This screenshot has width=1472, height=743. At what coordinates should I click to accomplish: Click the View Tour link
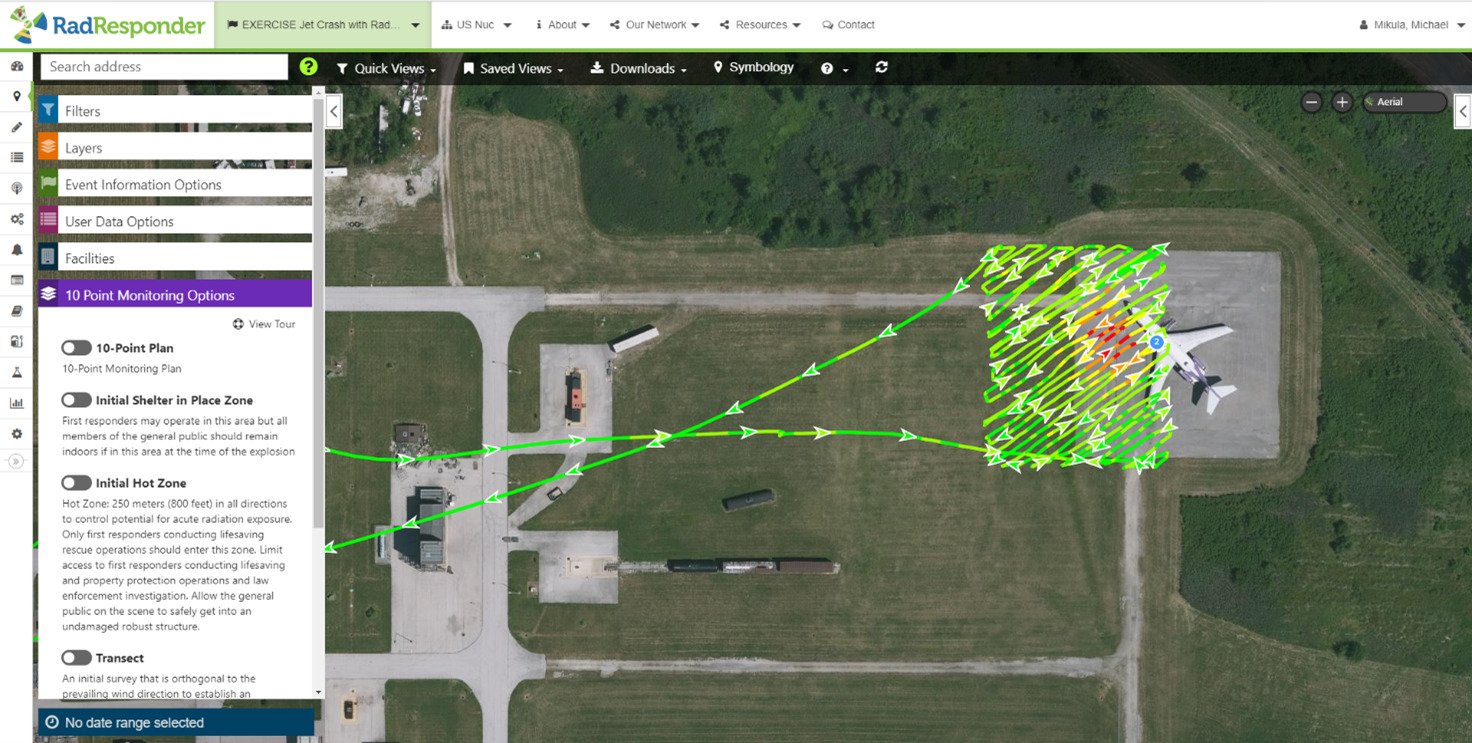264,324
